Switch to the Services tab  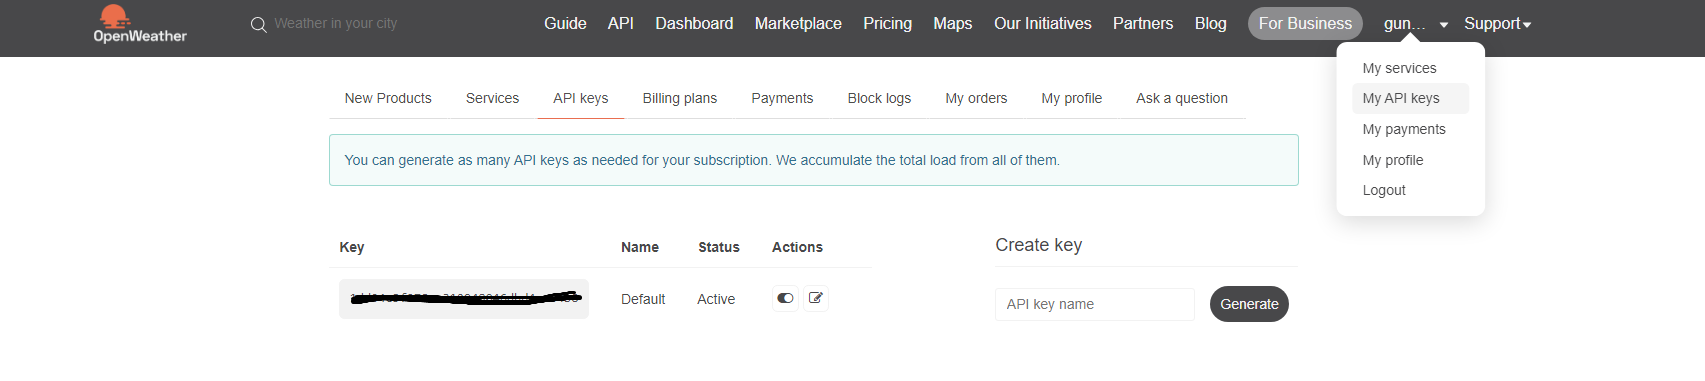492,98
